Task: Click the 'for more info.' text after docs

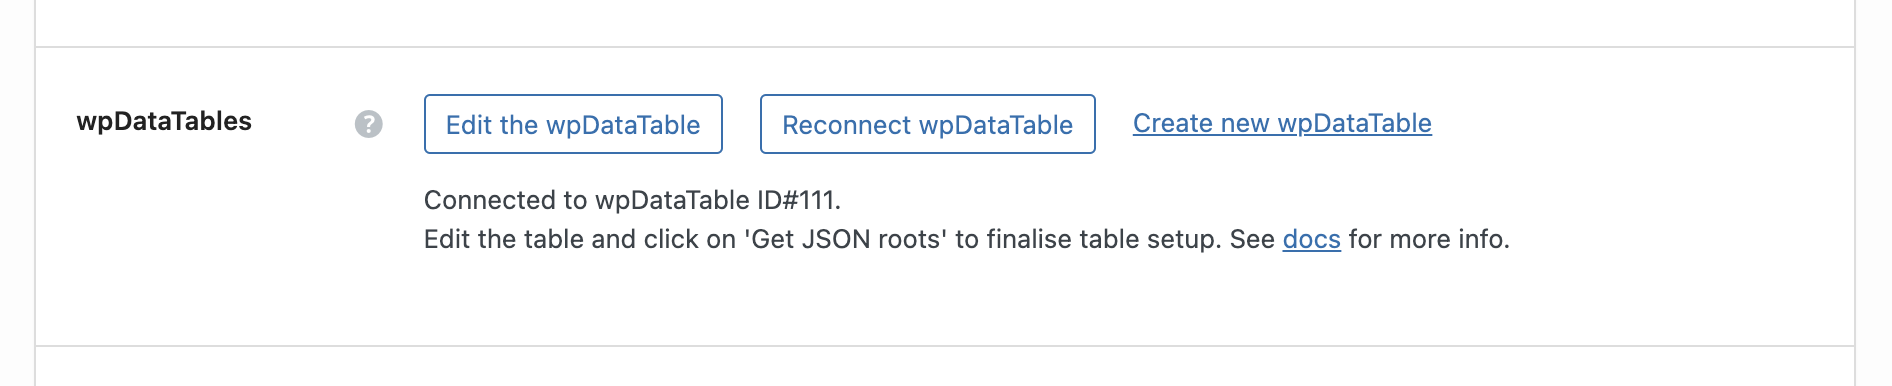Action: (x=1429, y=239)
